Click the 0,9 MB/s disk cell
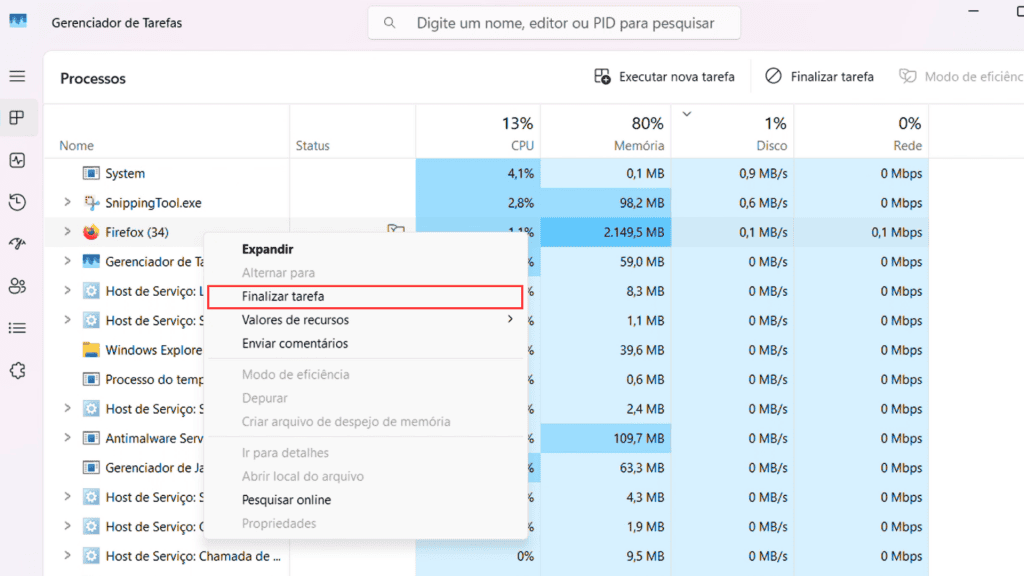This screenshot has width=1024, height=576. tap(732, 173)
